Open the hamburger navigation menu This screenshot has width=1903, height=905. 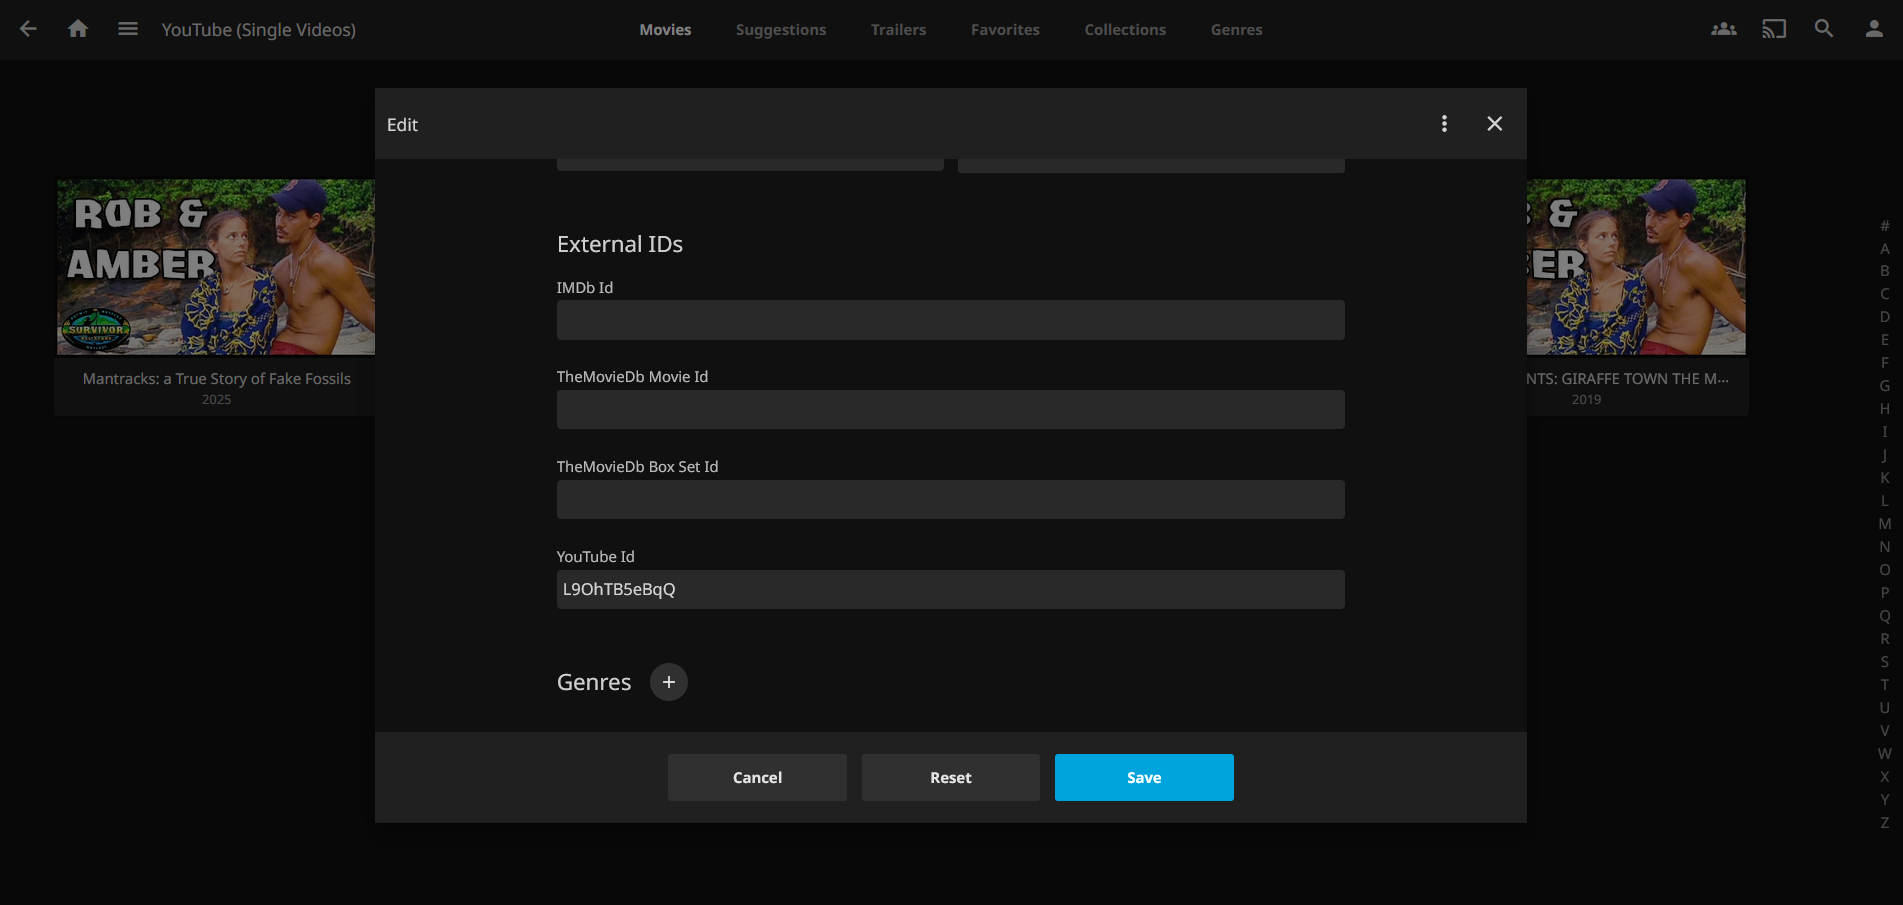pos(128,29)
